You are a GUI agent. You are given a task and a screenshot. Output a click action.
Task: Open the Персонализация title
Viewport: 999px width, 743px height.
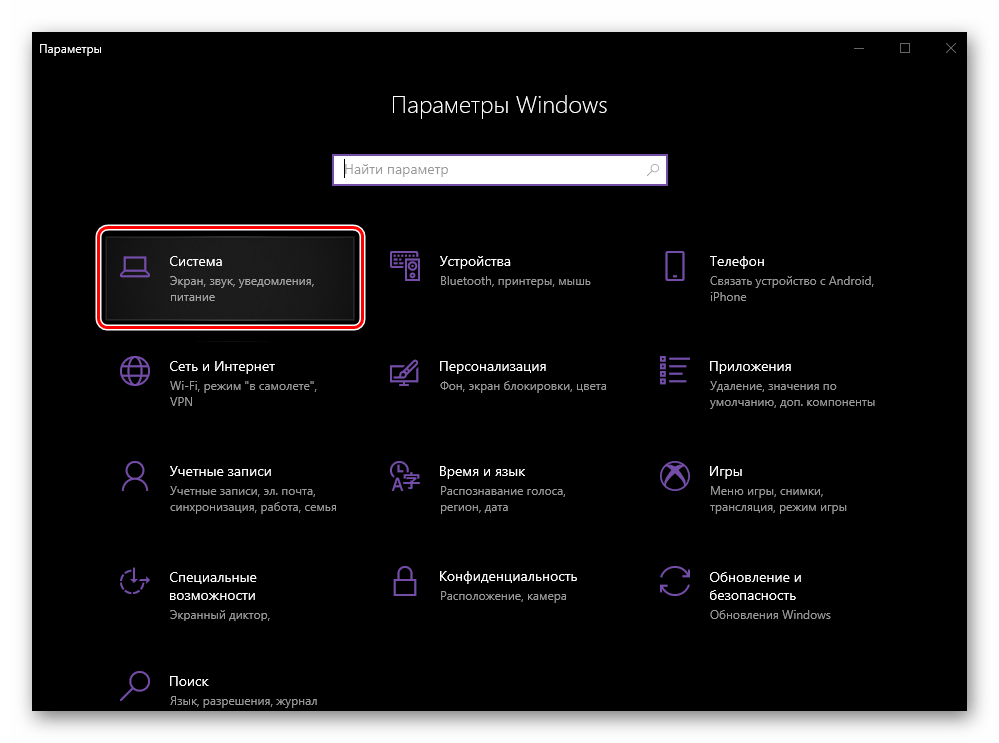click(x=492, y=366)
